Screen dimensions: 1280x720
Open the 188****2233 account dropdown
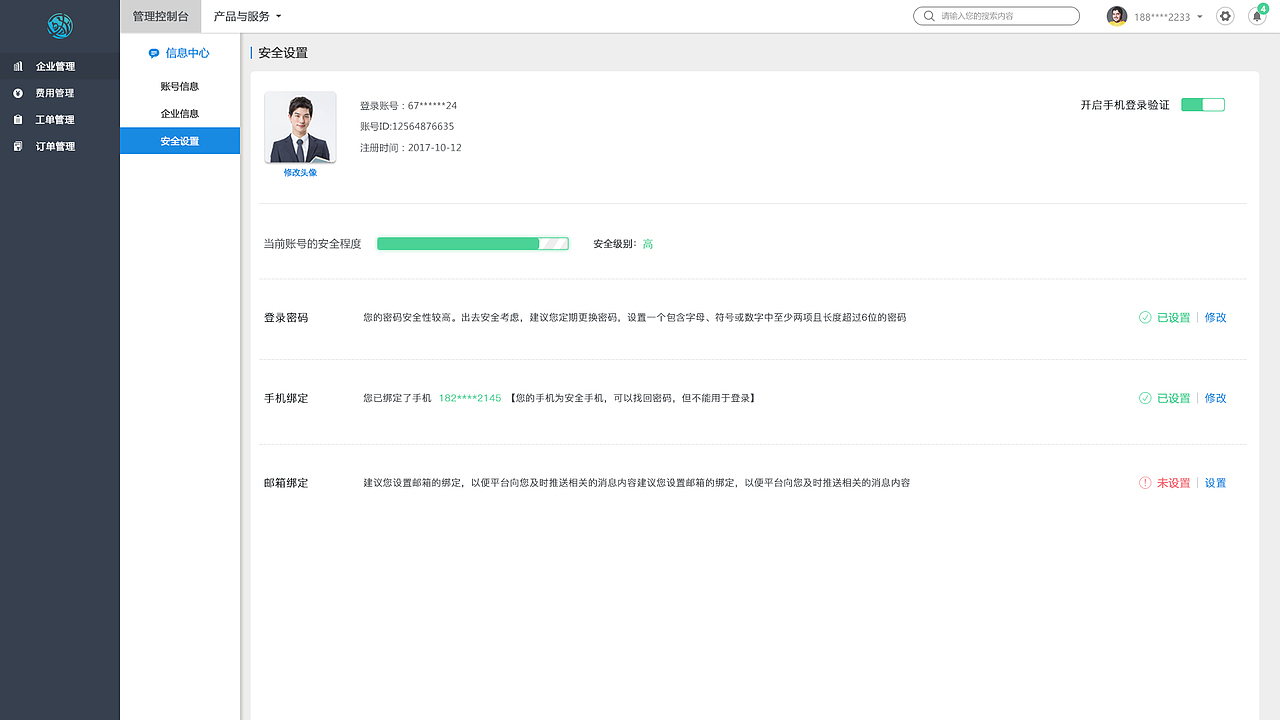pos(1168,17)
